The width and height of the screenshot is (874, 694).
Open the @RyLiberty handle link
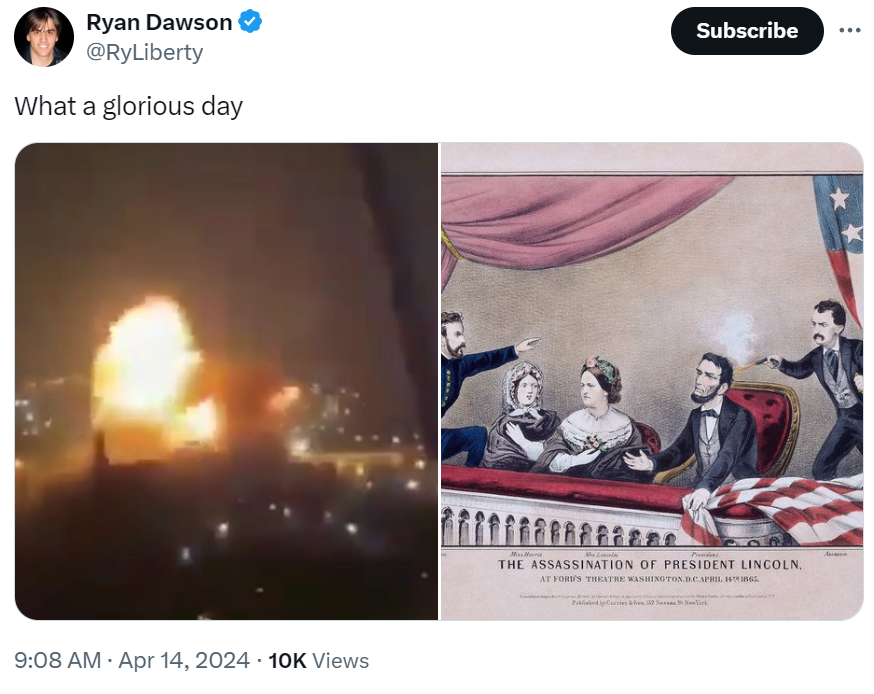point(145,52)
